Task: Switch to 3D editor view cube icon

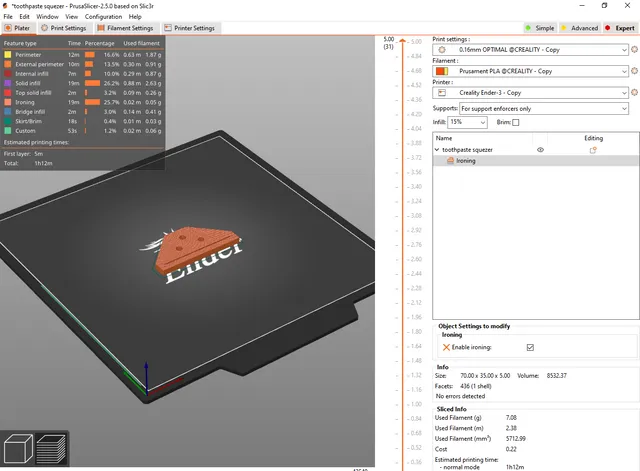Action: (18, 448)
